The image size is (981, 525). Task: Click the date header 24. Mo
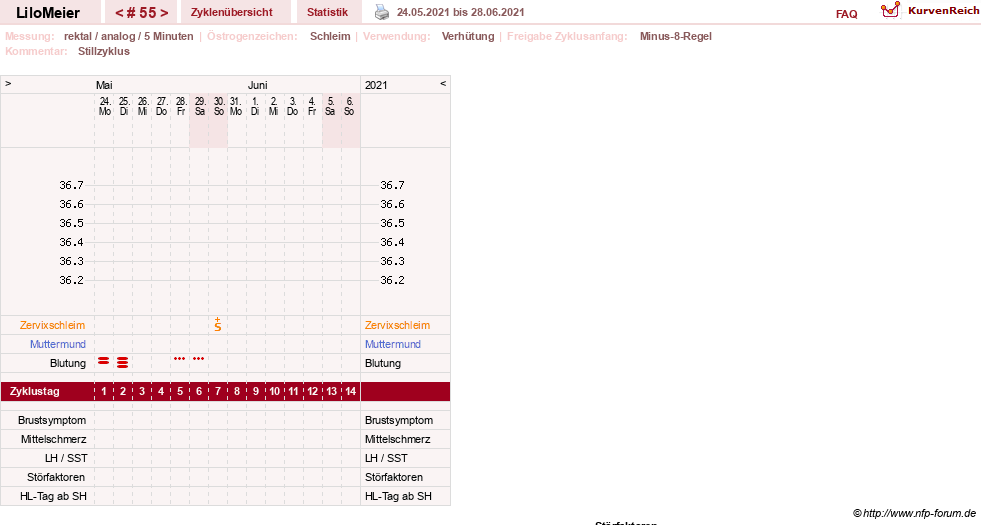click(x=104, y=106)
